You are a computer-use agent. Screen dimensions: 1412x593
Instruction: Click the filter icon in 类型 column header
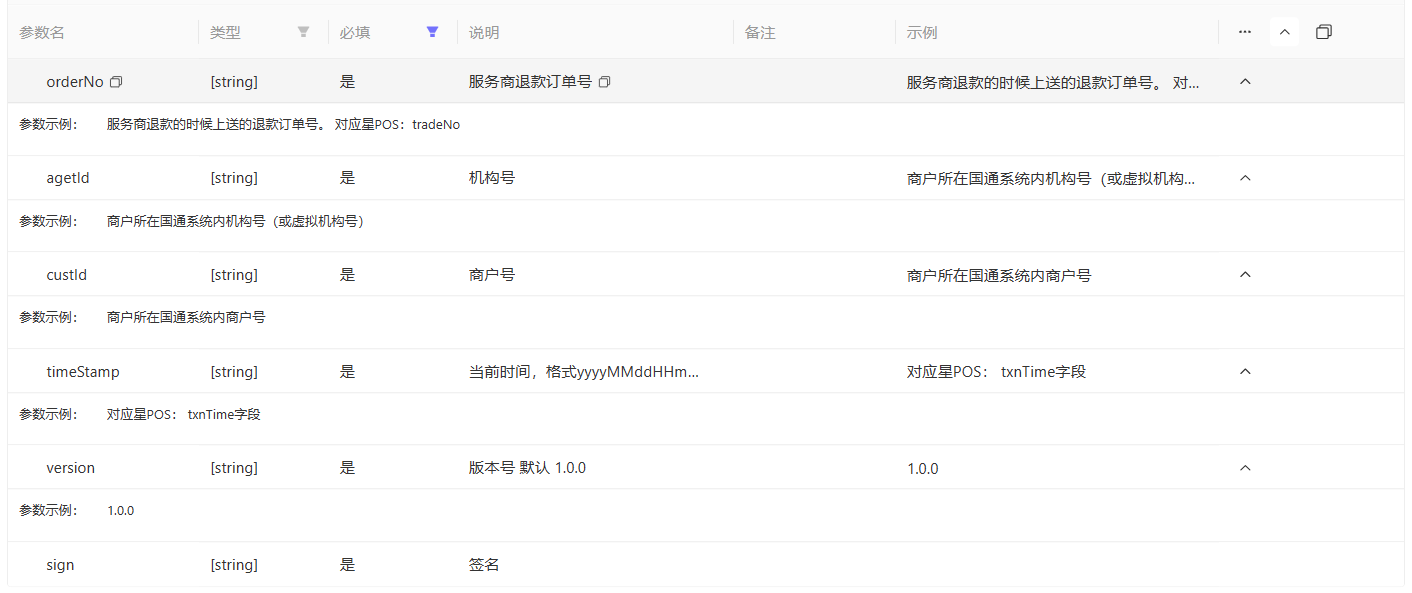click(x=303, y=32)
